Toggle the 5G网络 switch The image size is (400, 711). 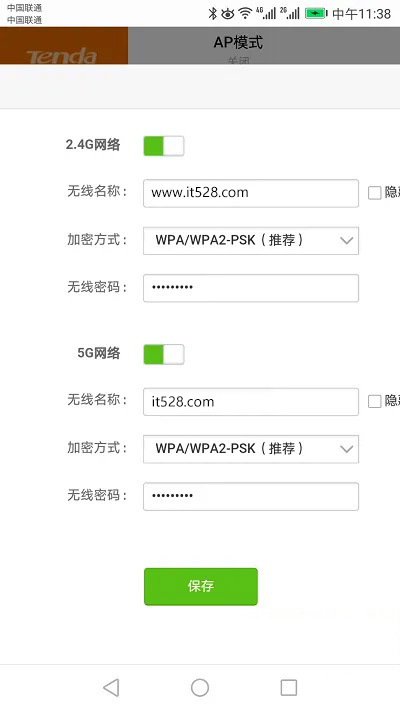coord(164,354)
